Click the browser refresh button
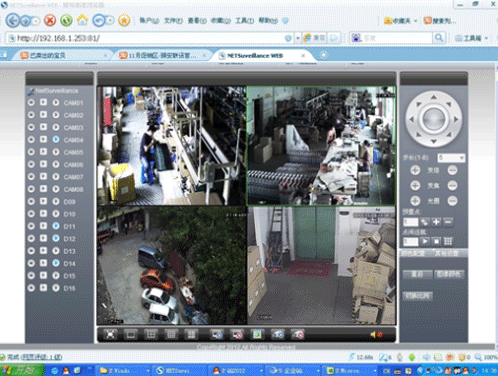498x376 pixels. pos(66,20)
